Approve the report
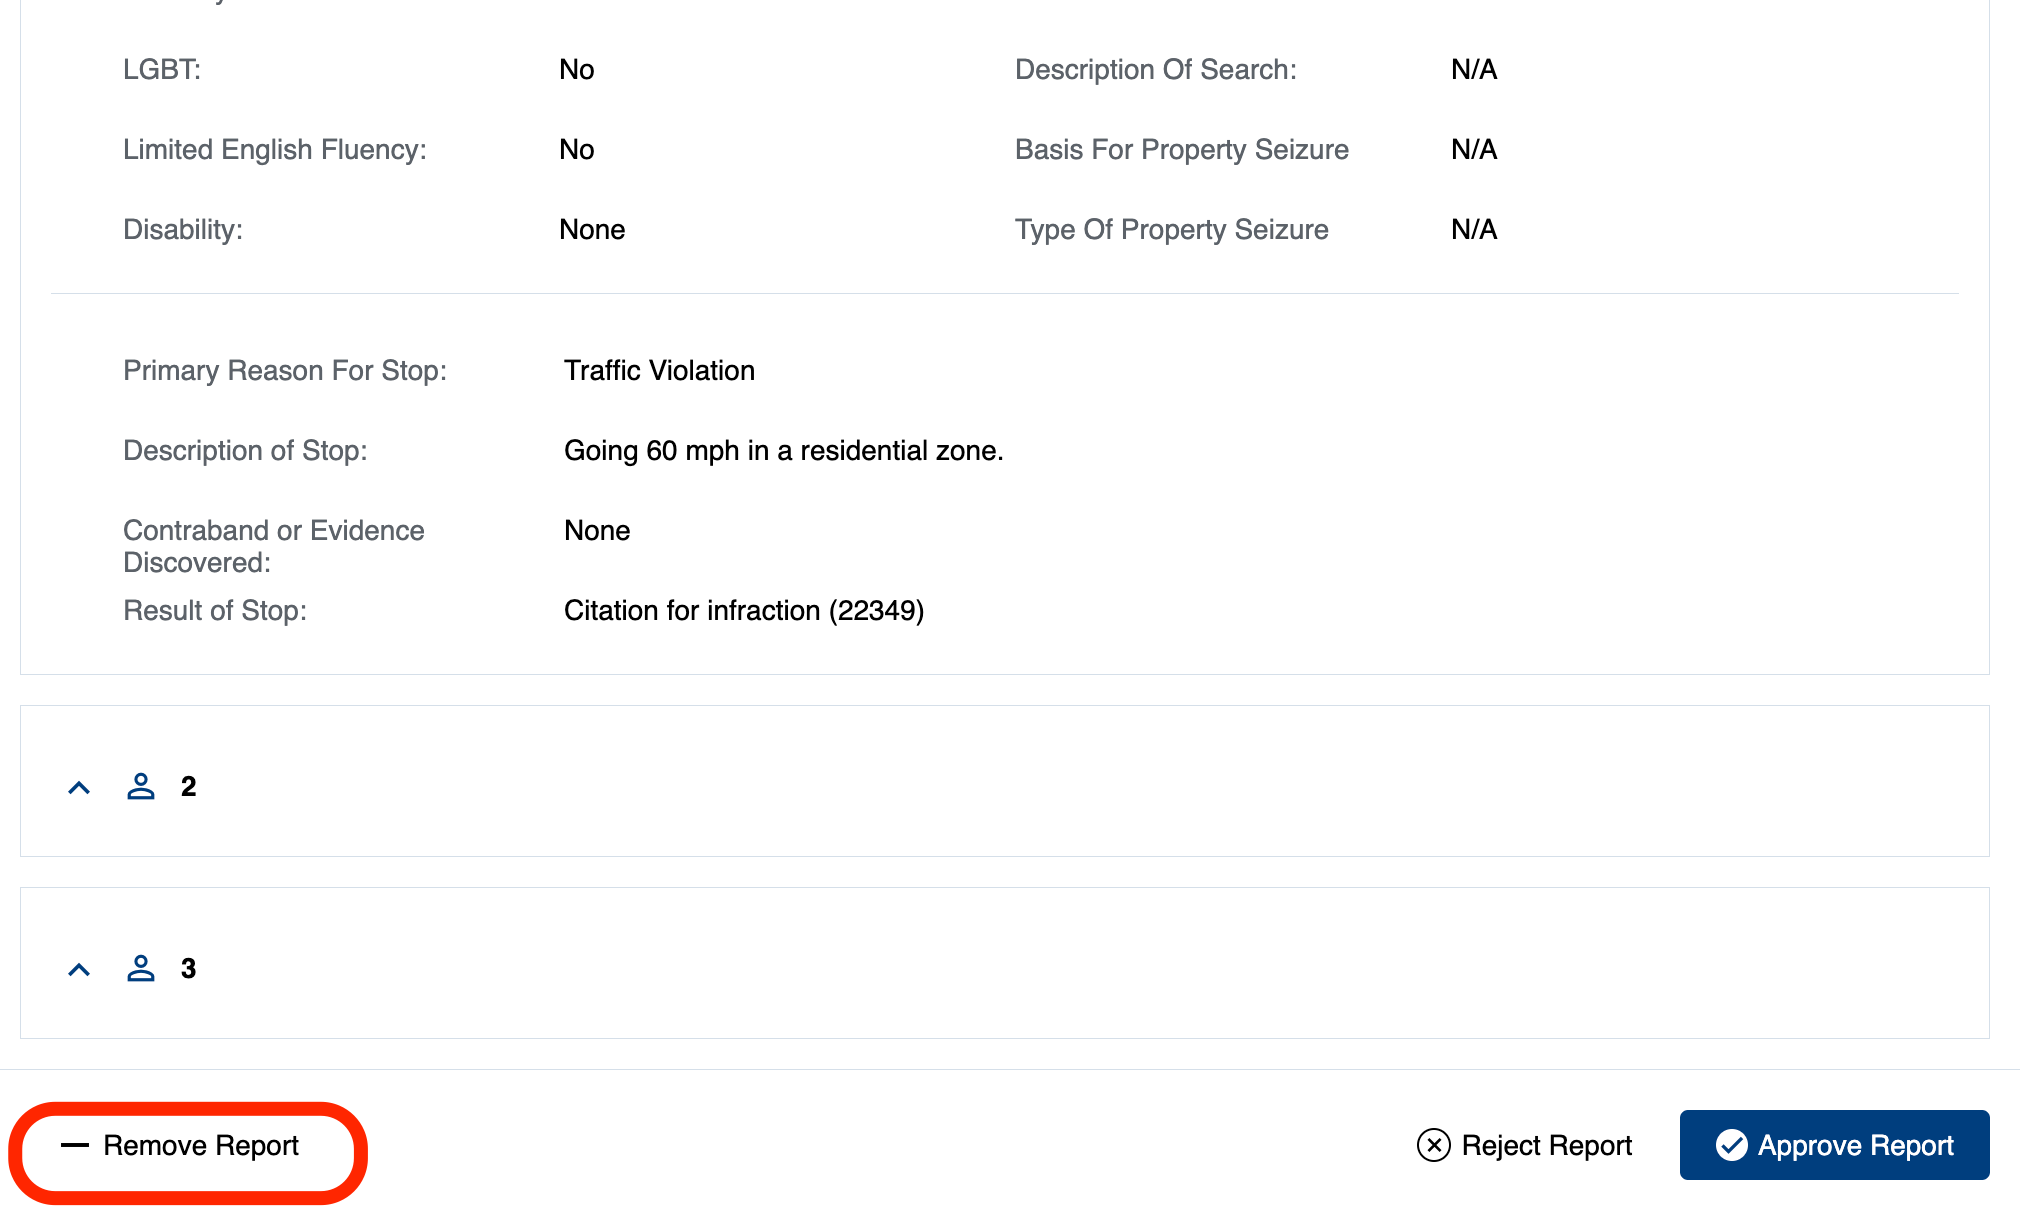The width and height of the screenshot is (2020, 1206). [1833, 1145]
